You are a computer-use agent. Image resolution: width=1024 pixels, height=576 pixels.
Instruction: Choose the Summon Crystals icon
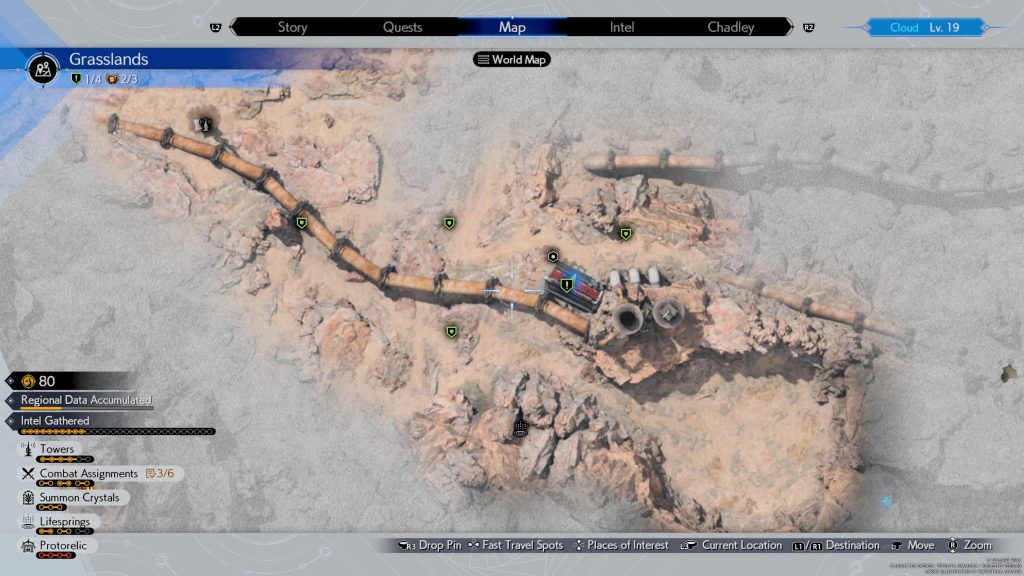coord(26,498)
